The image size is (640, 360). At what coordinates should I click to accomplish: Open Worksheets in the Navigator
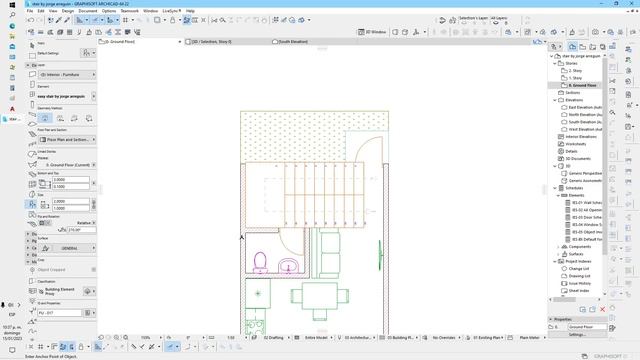[x=576, y=144]
